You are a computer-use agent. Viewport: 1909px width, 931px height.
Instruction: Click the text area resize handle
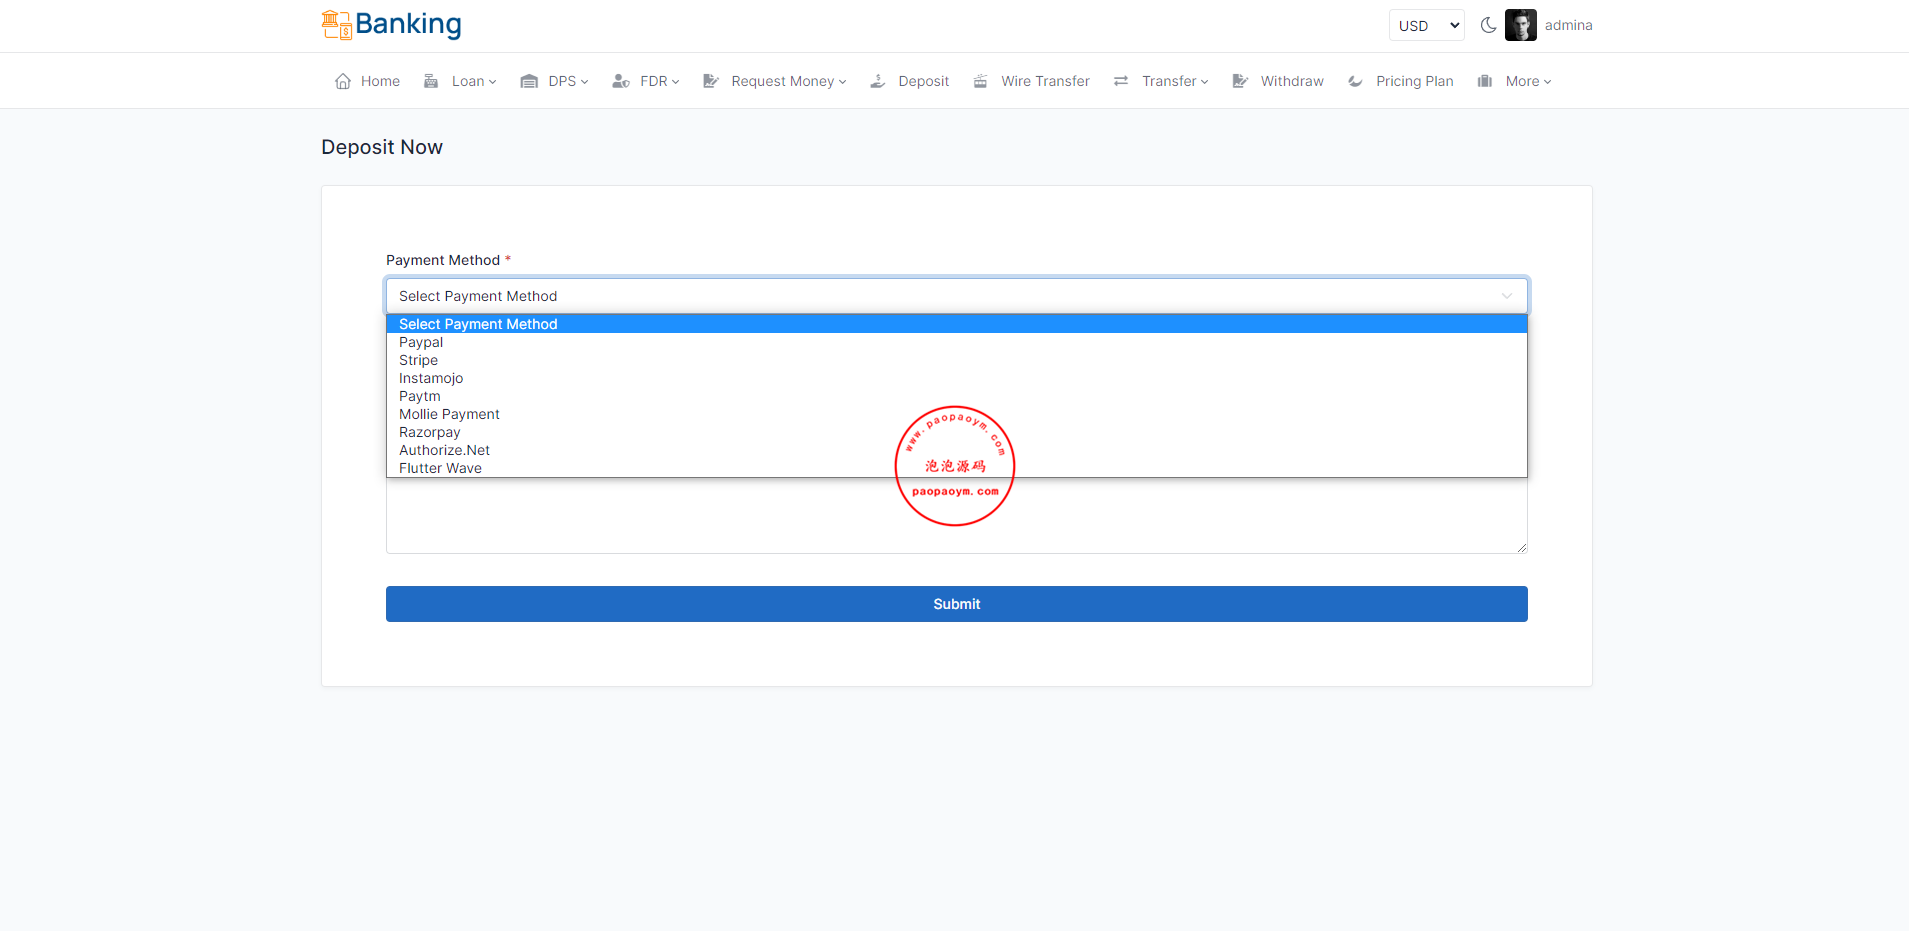point(1521,547)
